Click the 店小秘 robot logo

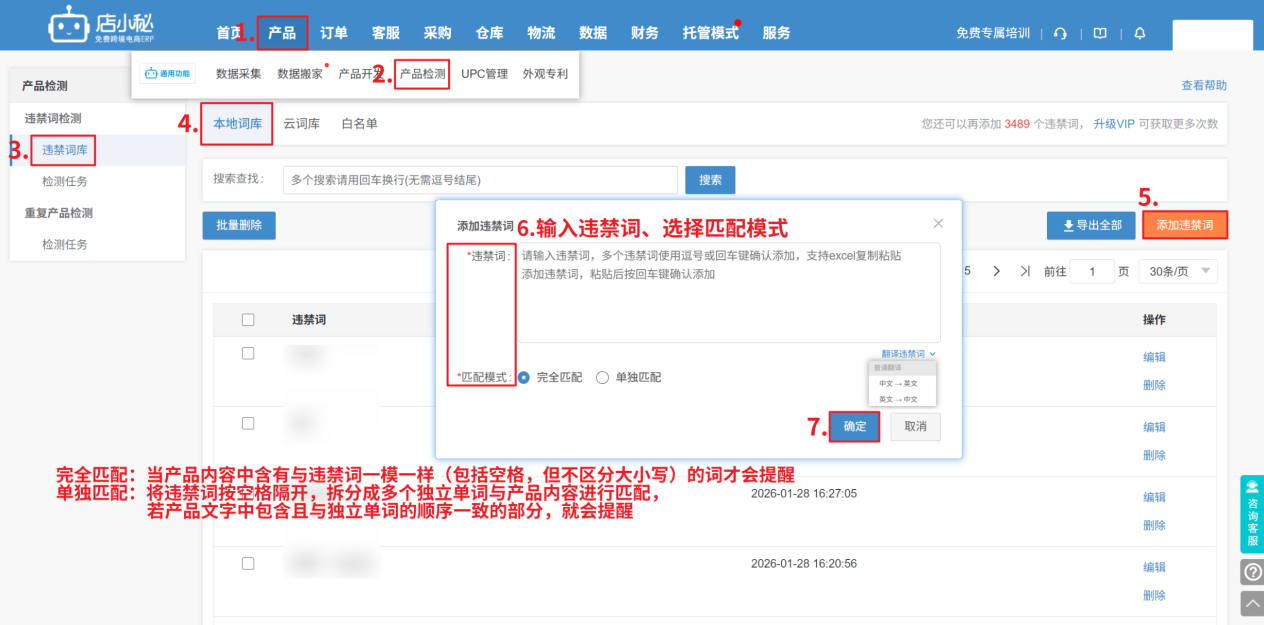click(67, 25)
